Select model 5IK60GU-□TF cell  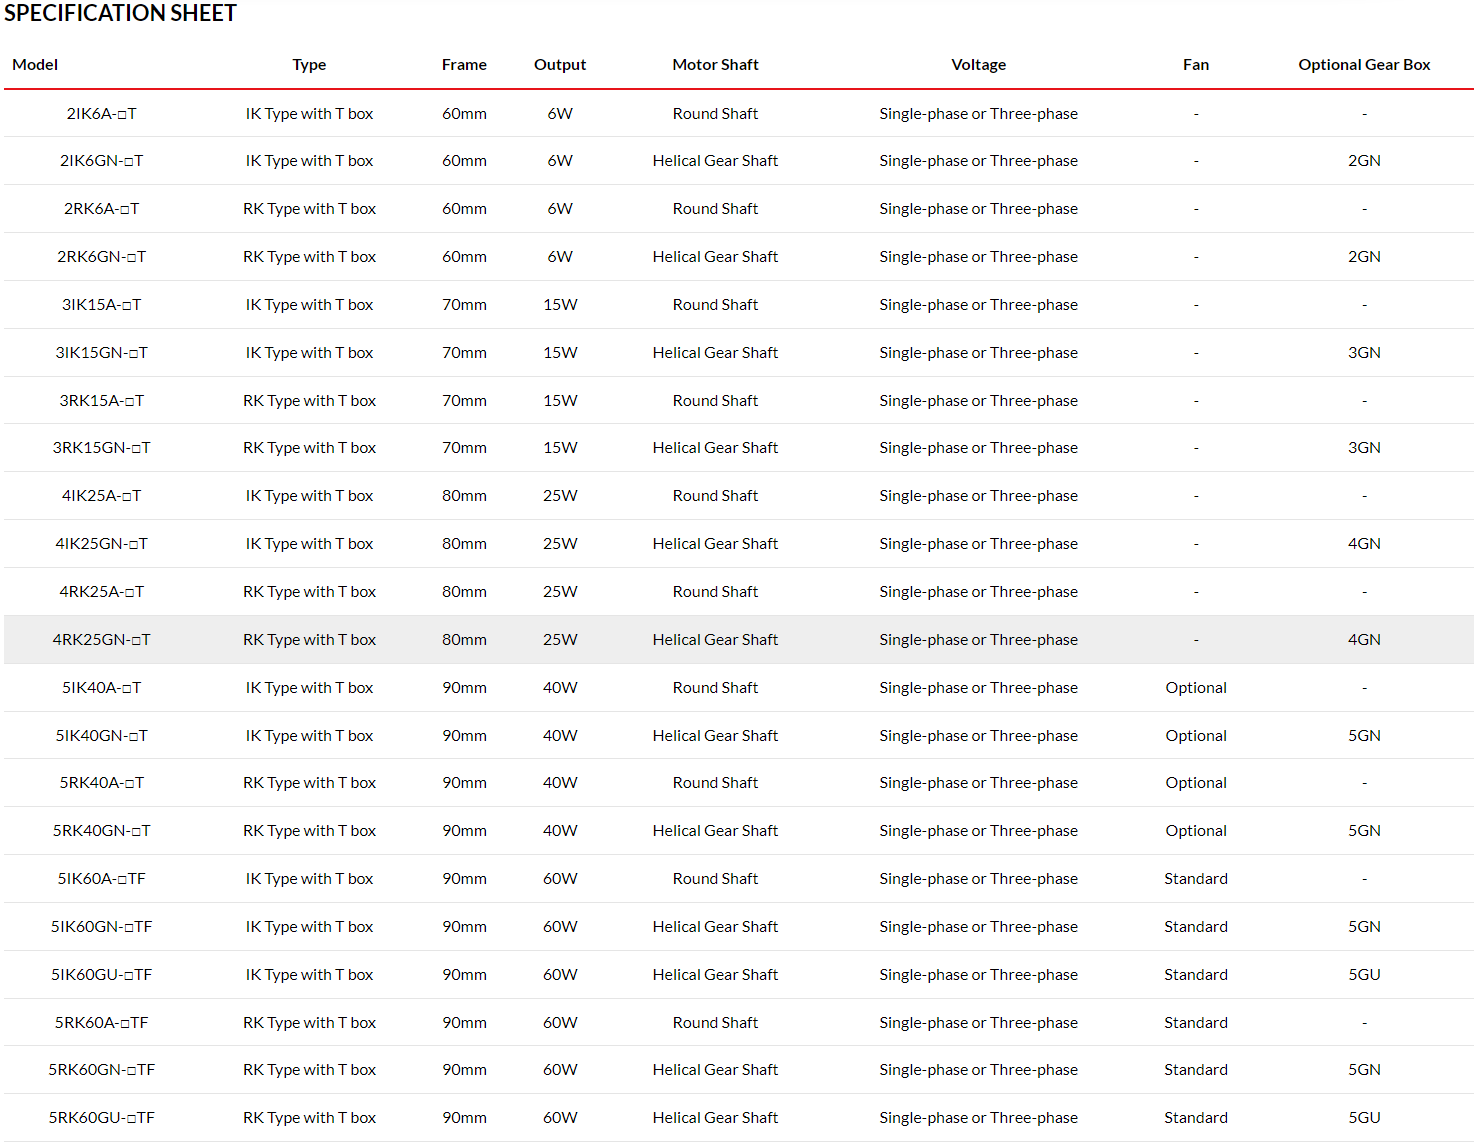point(101,975)
